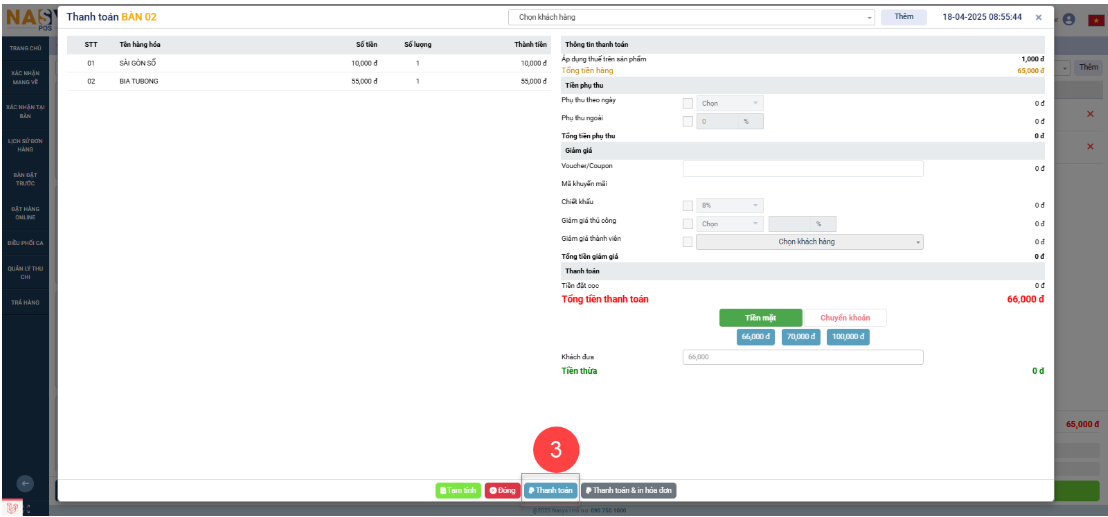This screenshot has height=517, width=1108.
Task: Choose the 100,000 đ quick amount
Action: click(x=848, y=337)
